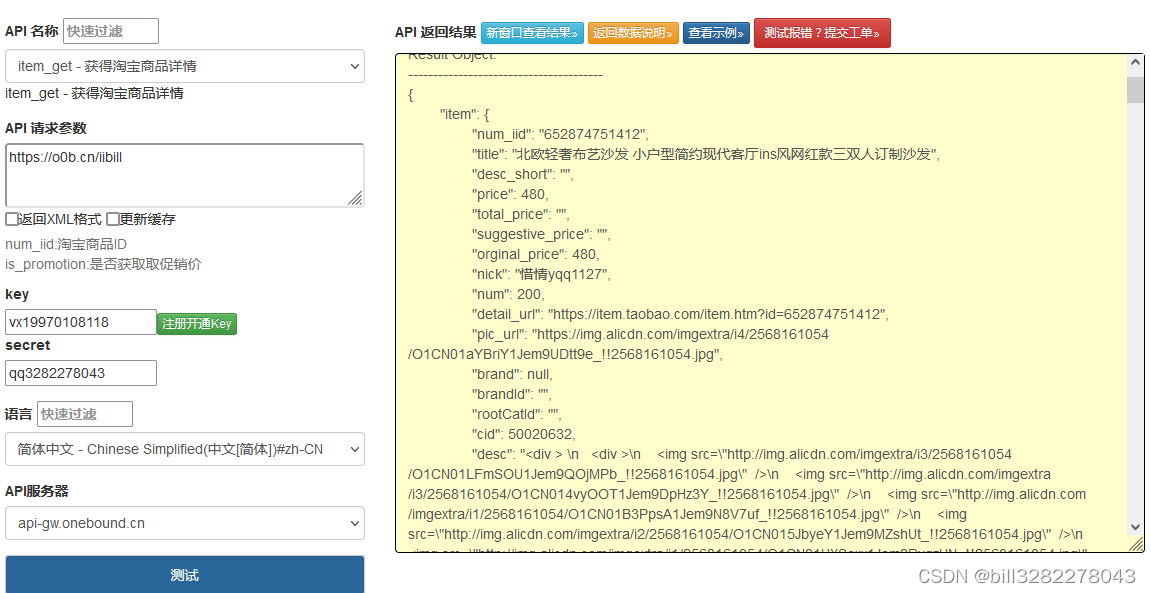Click the is_promotion:是否获取取促销价 hint text
Image resolution: width=1151 pixels, height=593 pixels.
click(x=104, y=264)
